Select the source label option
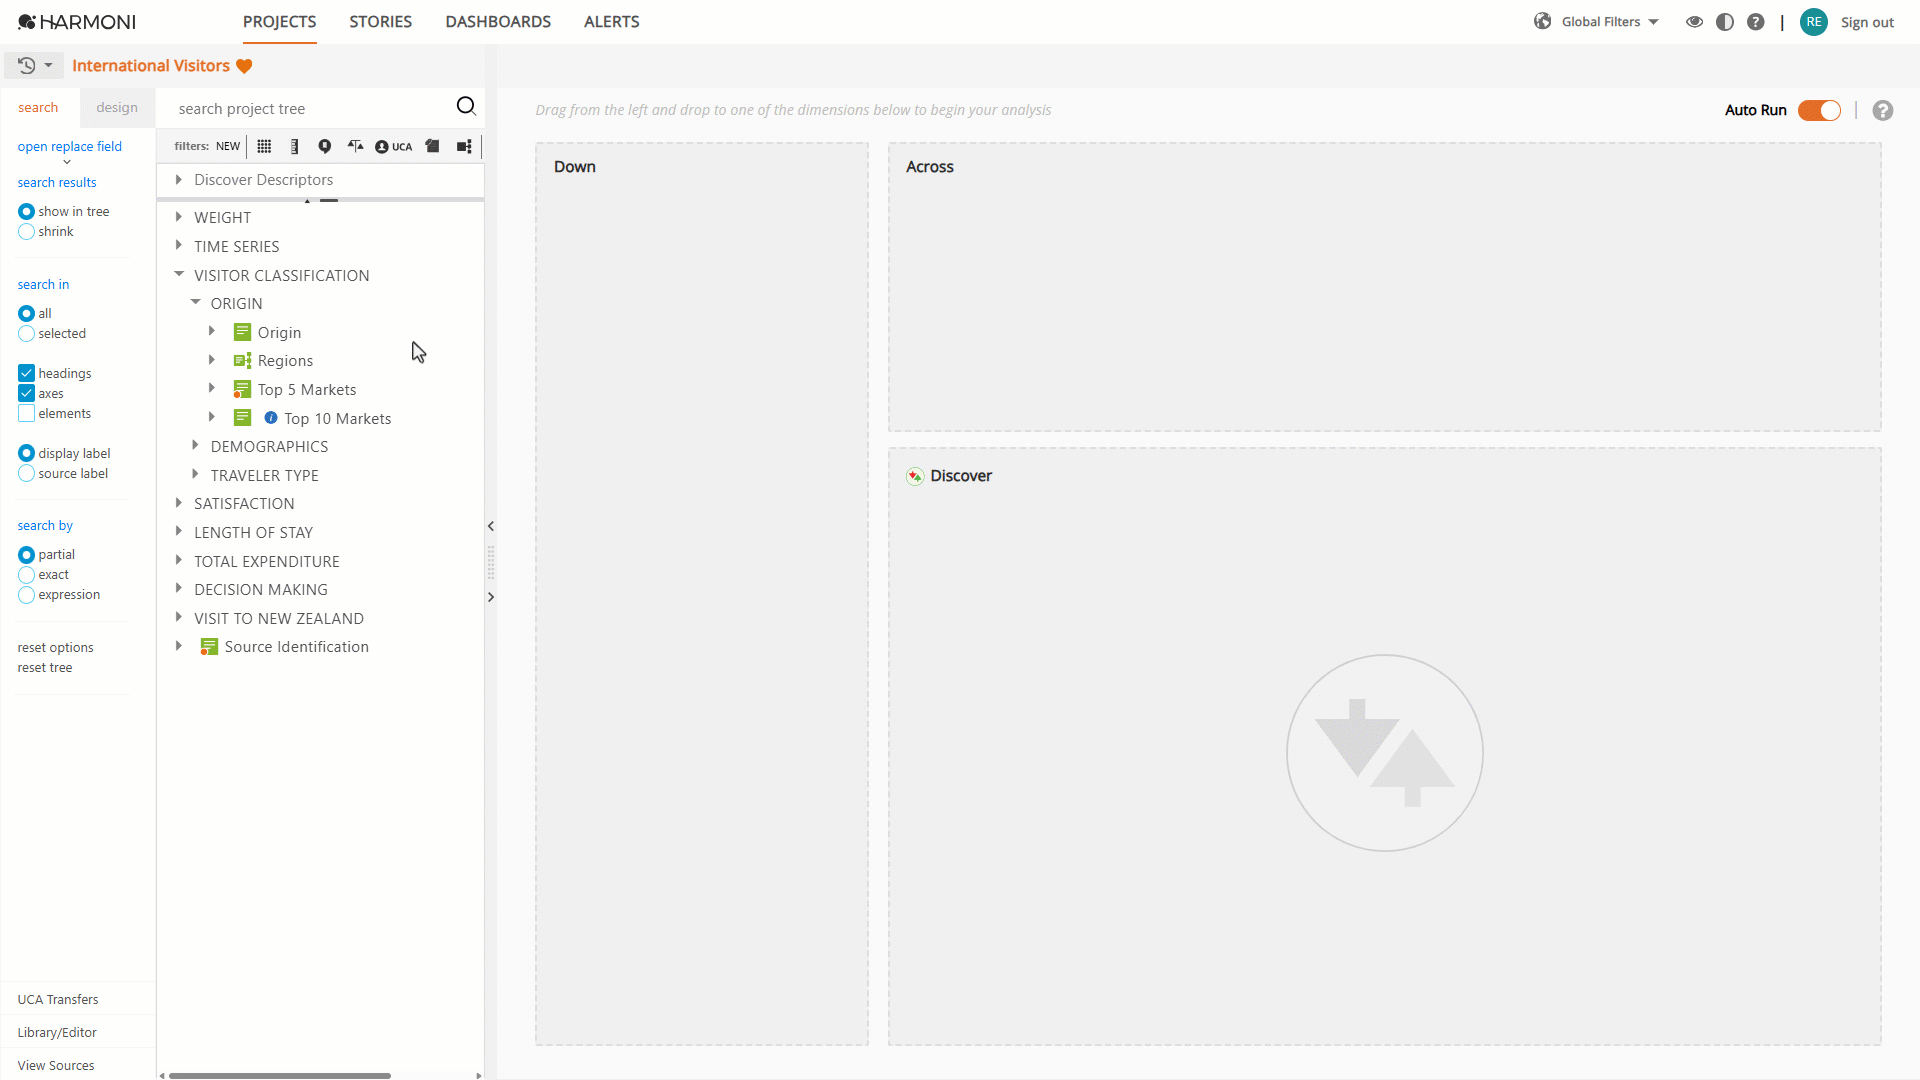The image size is (1920, 1080). (27, 474)
